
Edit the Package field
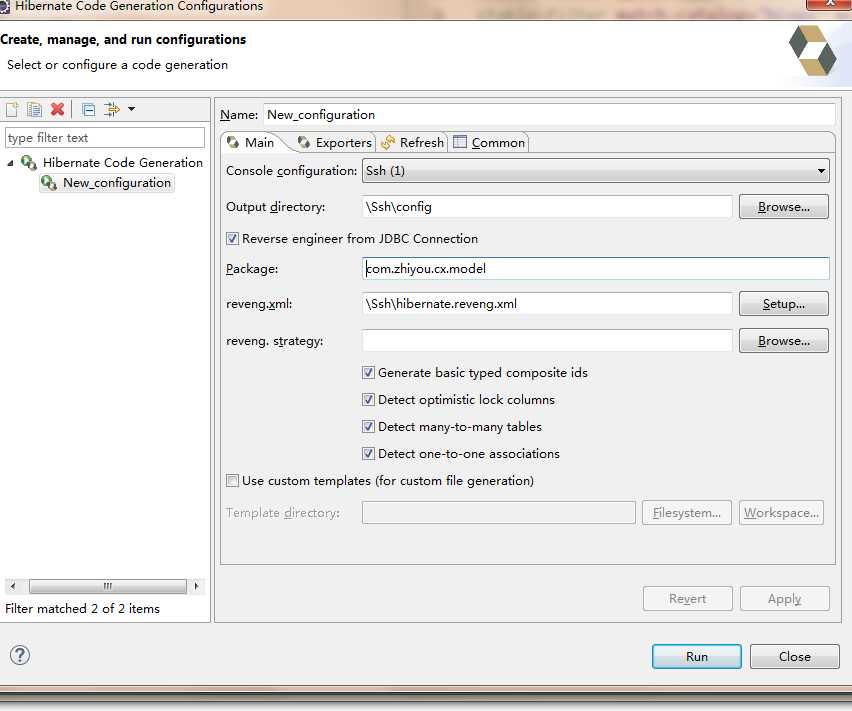tap(596, 269)
